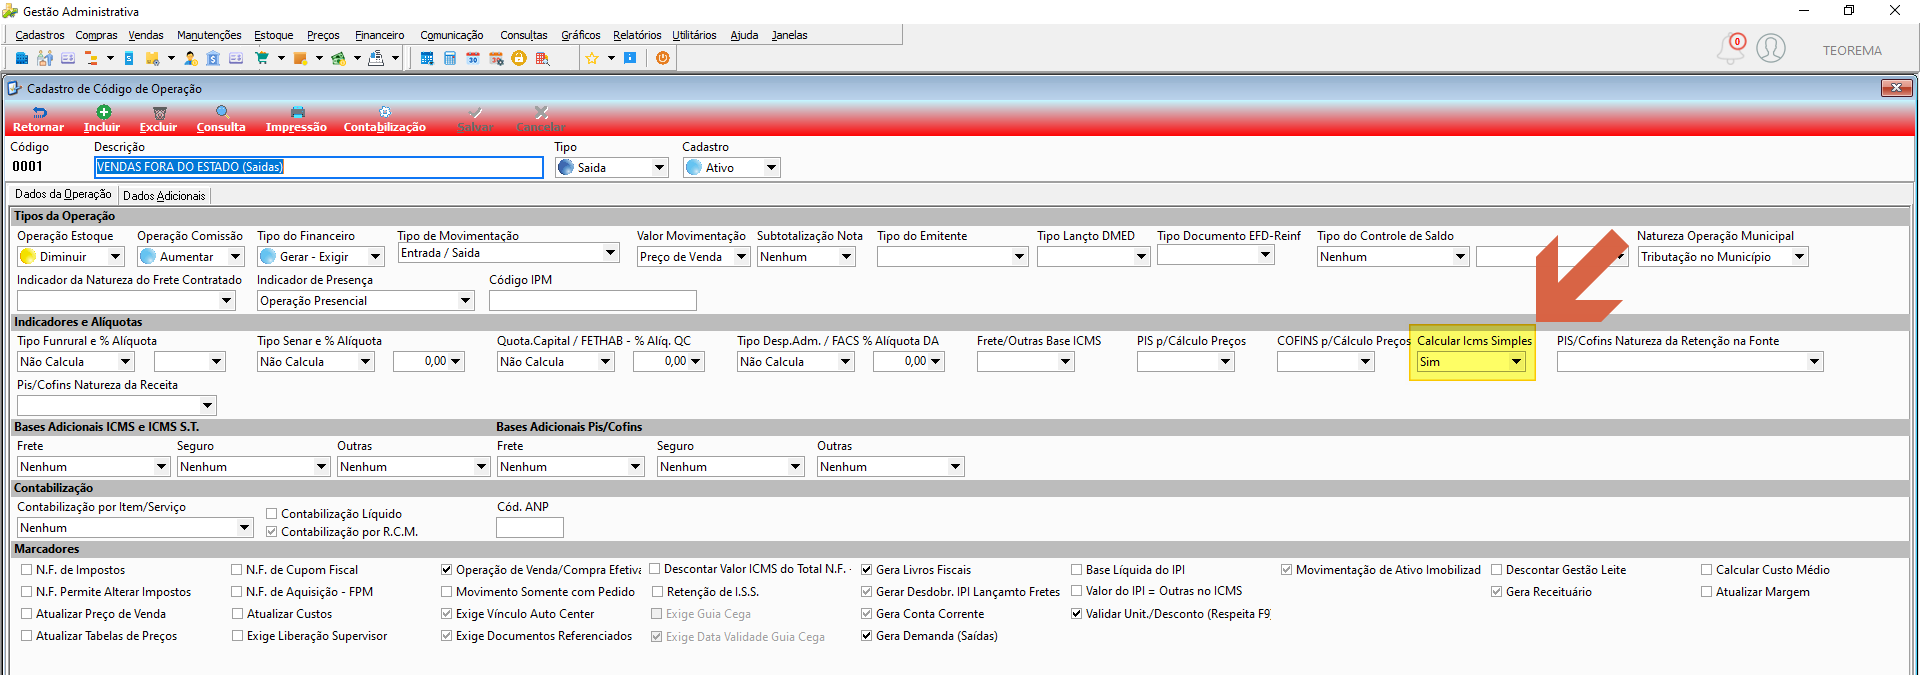
Task: Click the green money bills toolbar icon
Action: [338, 58]
